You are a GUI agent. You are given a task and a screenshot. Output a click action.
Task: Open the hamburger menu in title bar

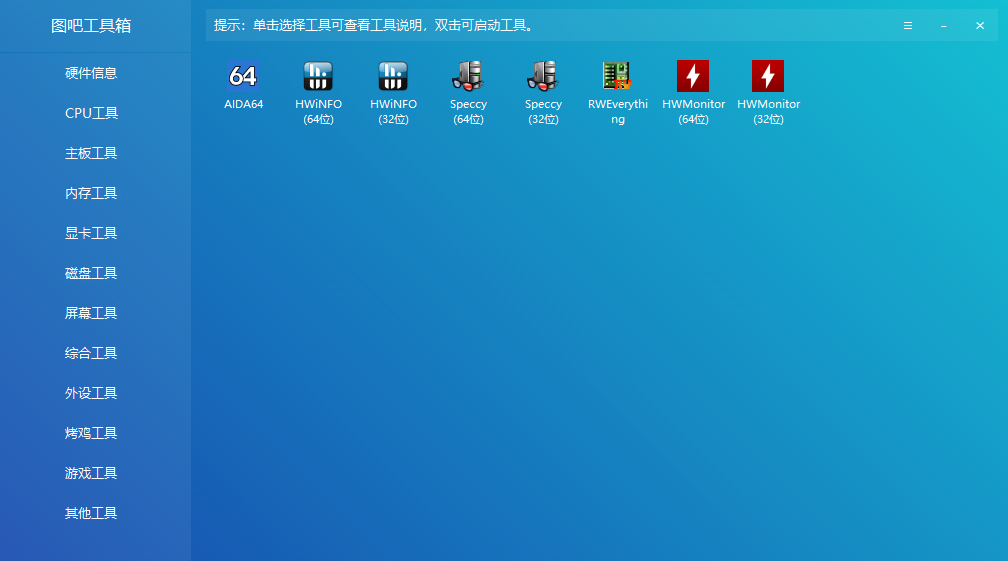coord(908,26)
